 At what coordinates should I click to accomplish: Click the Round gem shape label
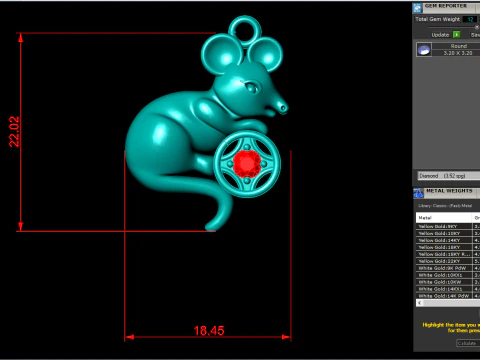459,46
